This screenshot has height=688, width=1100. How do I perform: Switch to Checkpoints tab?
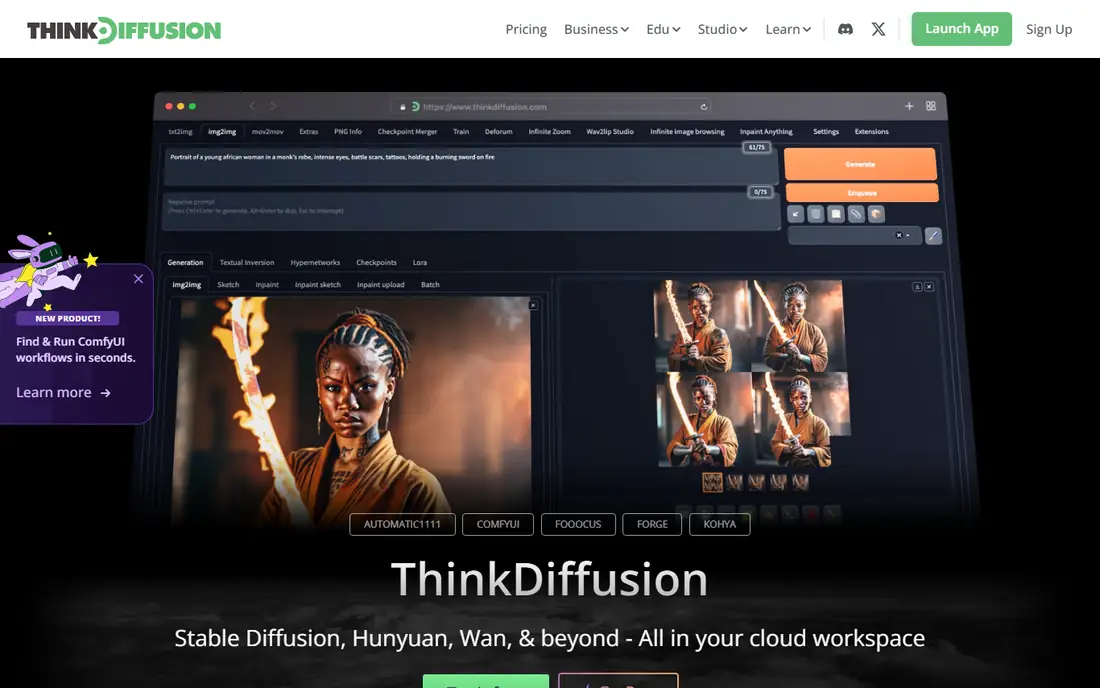coord(376,262)
